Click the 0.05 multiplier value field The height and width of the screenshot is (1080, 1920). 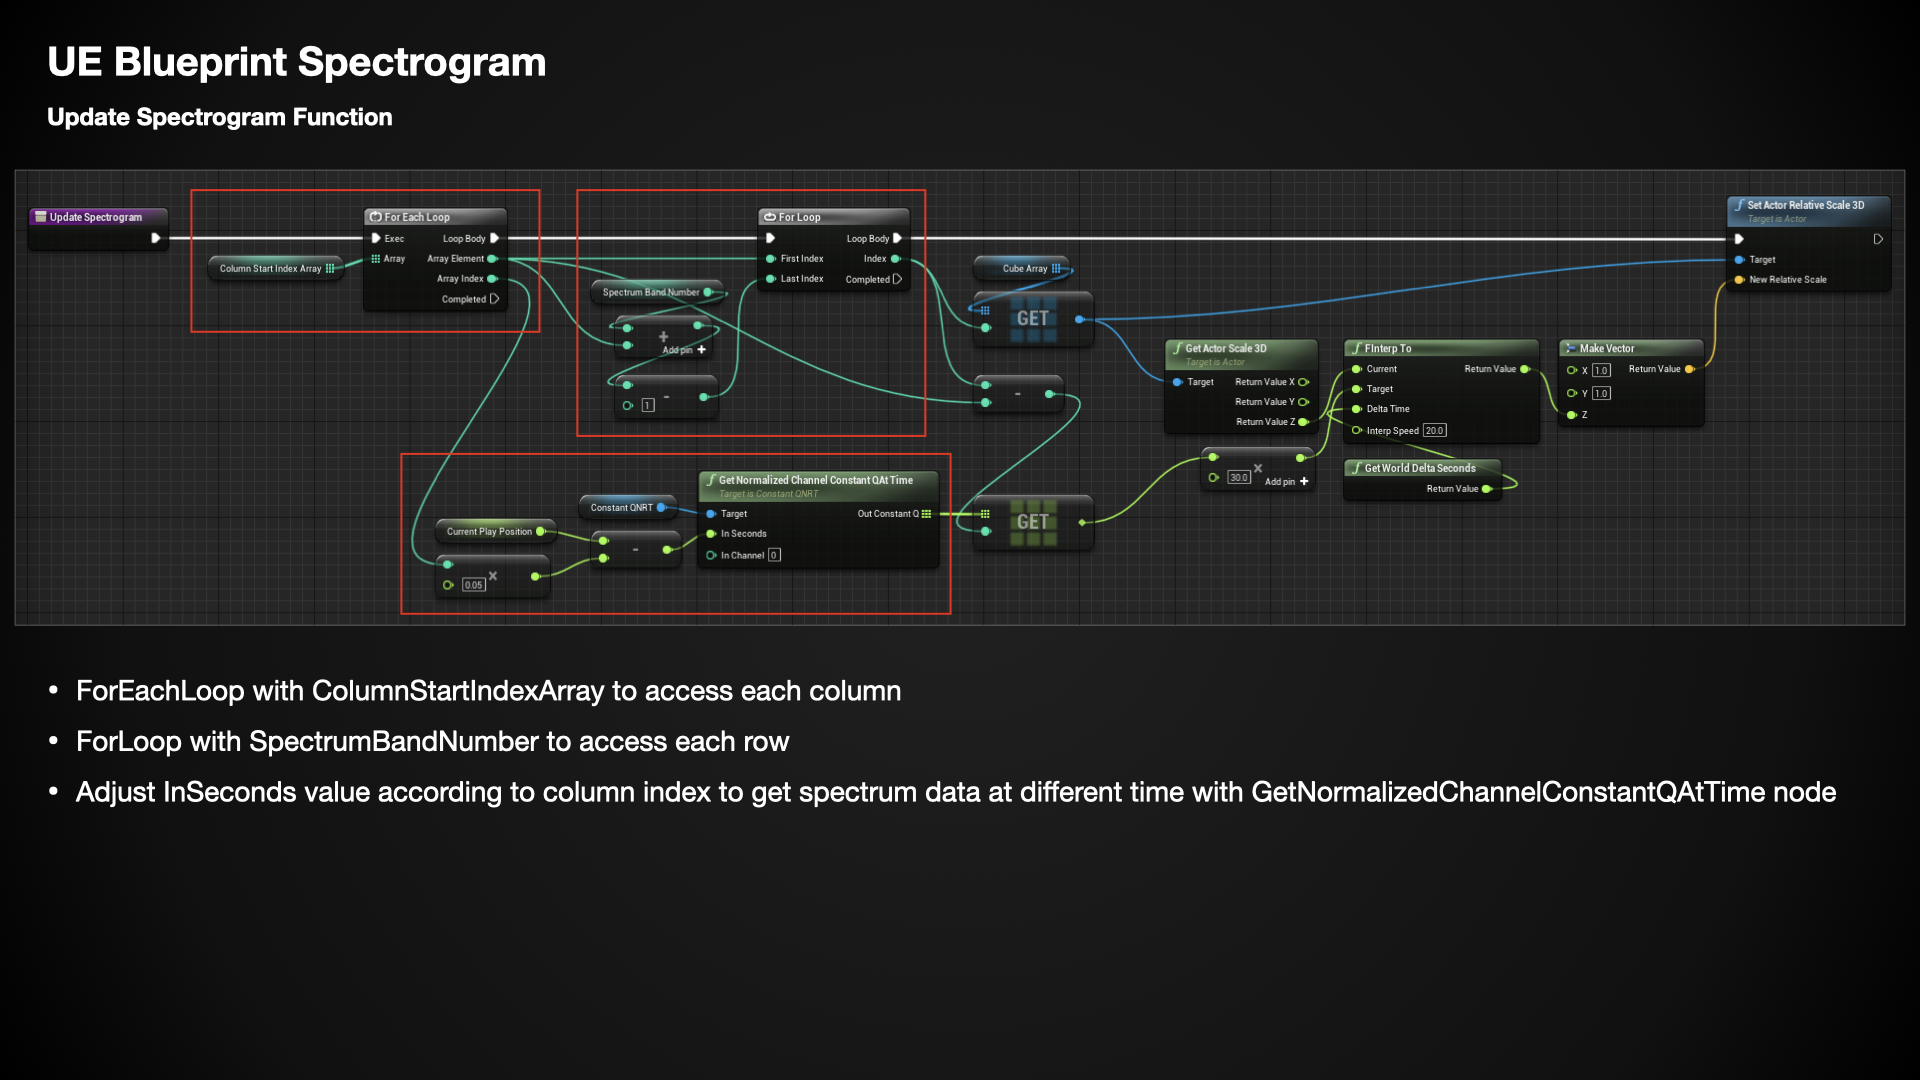tap(474, 585)
